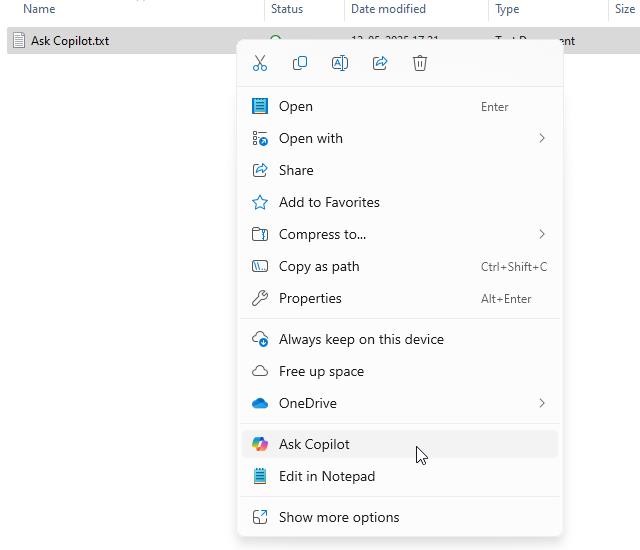Sort by Date modified column header
This screenshot has height=550, width=640.
(388, 9)
